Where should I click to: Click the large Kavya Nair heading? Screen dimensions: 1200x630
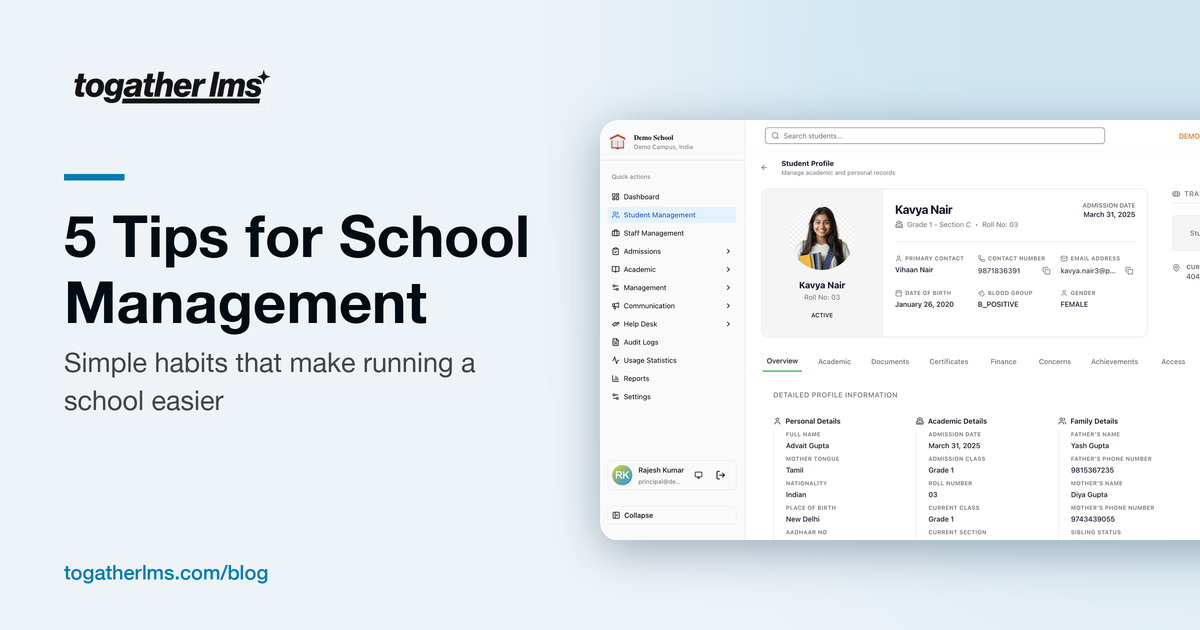pos(924,210)
